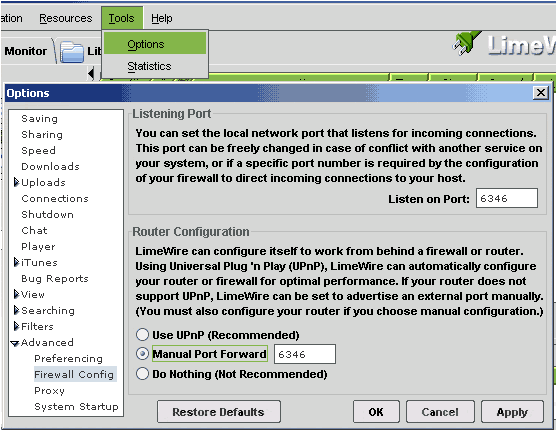
Task: Open the Library folder icon tab
Action: [72, 52]
